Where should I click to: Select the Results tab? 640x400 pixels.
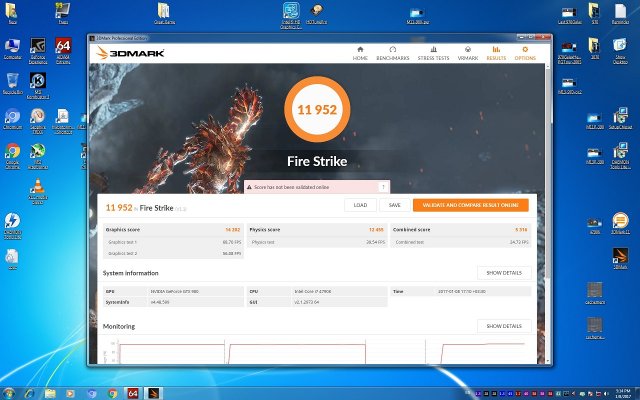pyautogui.click(x=496, y=54)
